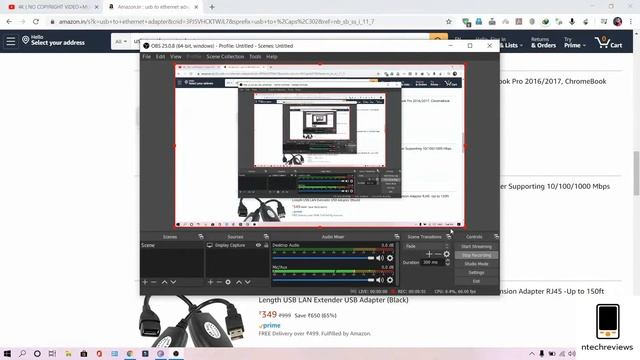
Task: Move the source up with the Sources up arrow
Action: (x=239, y=282)
